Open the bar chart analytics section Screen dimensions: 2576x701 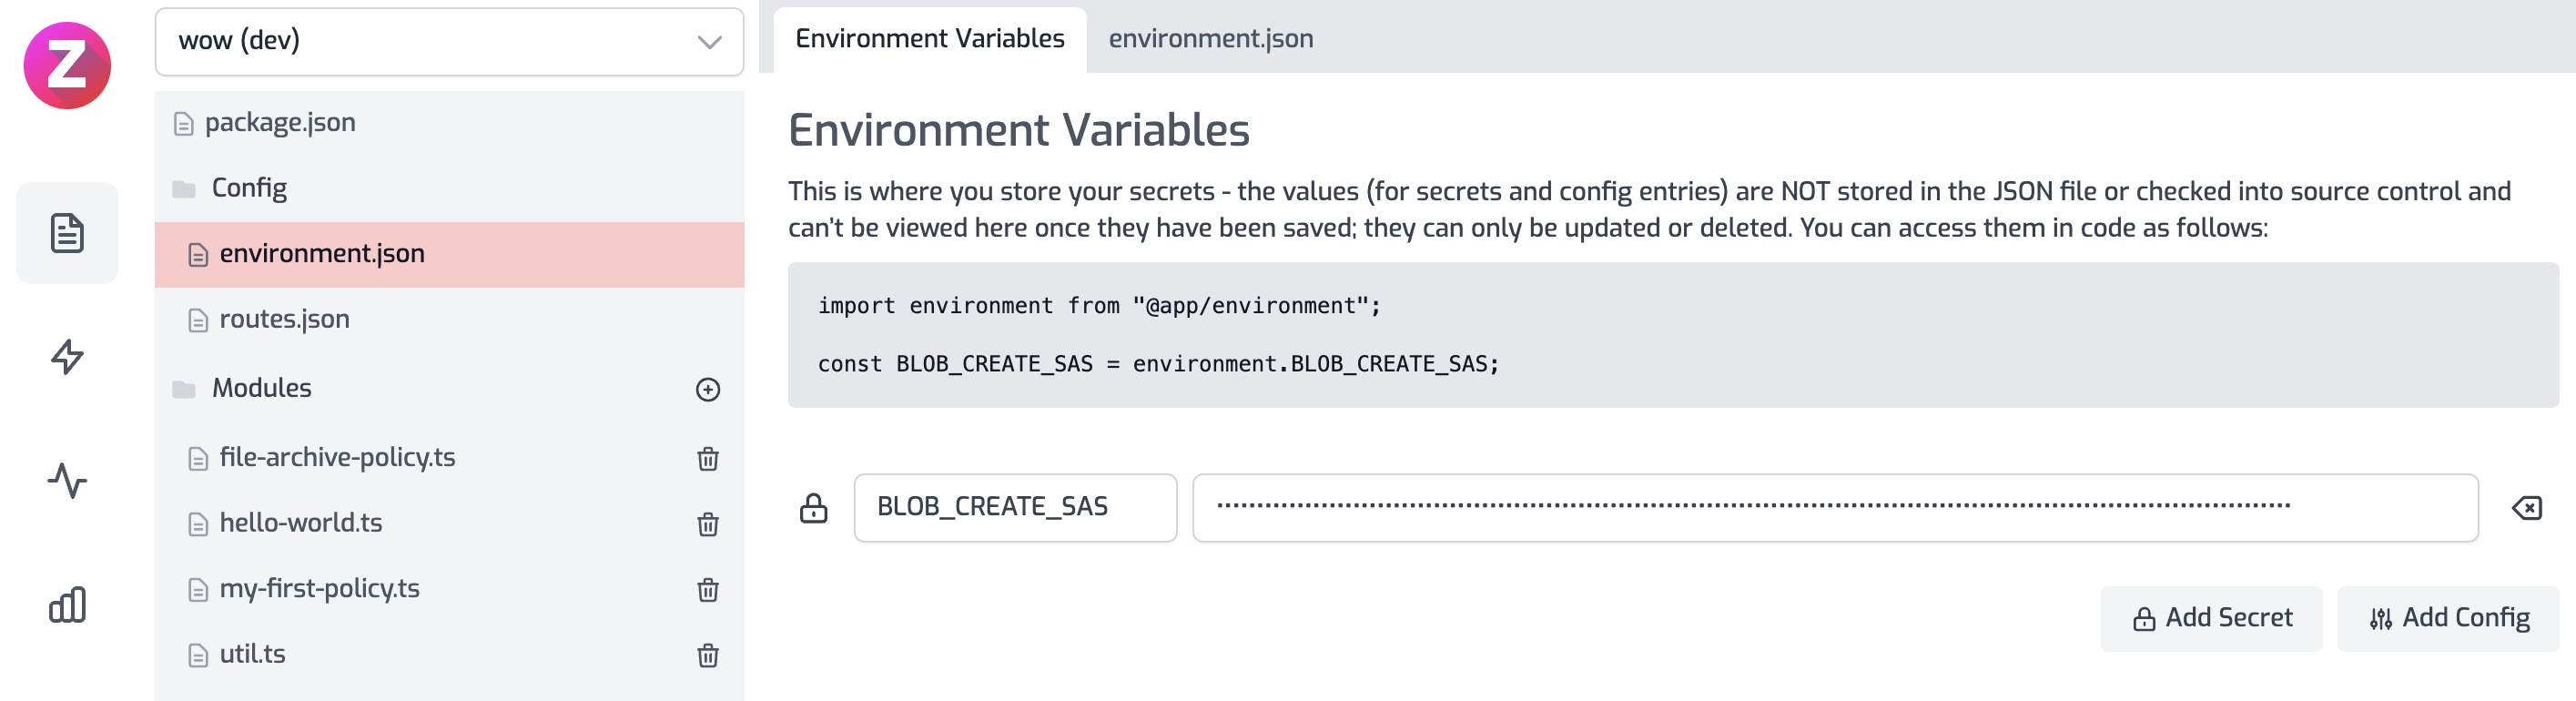click(67, 605)
